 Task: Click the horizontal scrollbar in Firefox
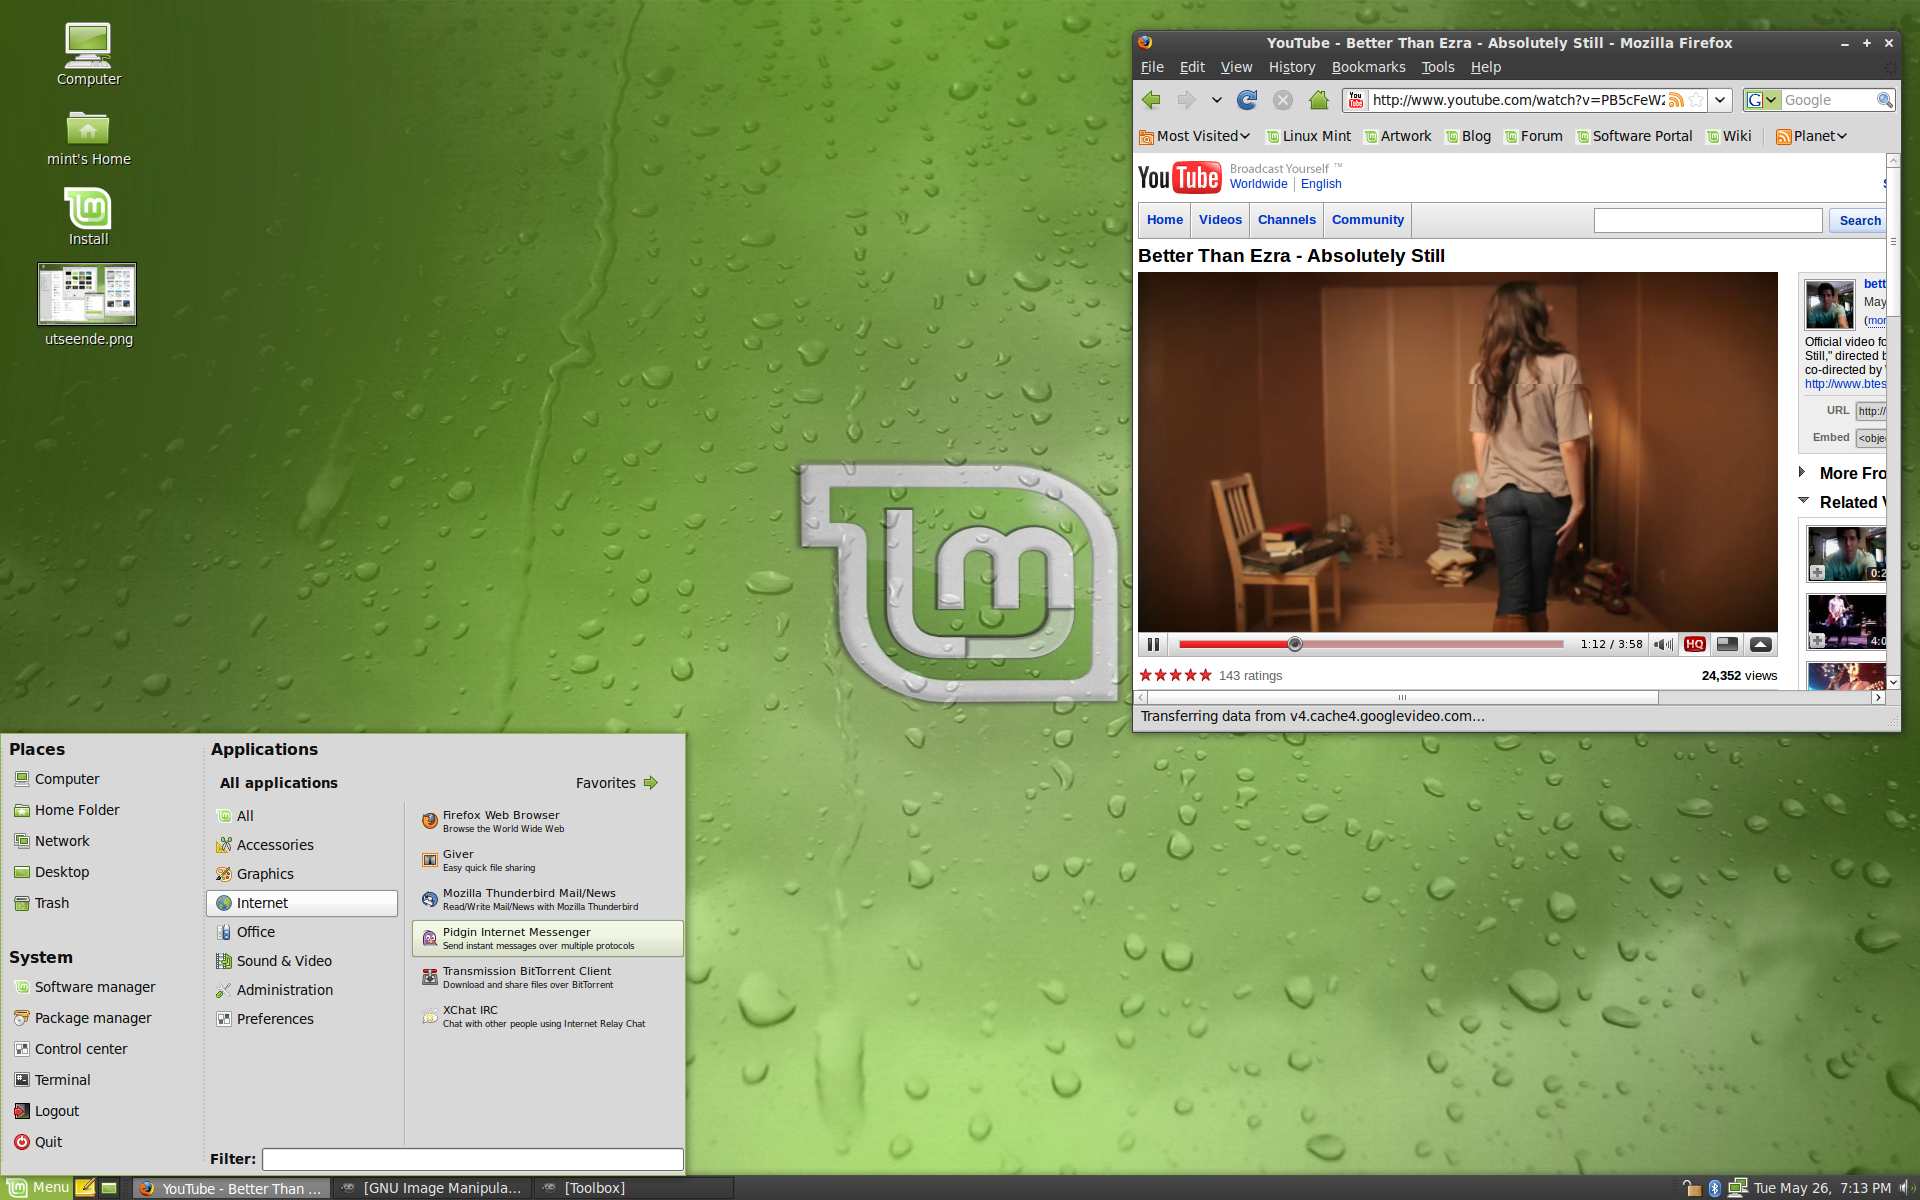click(x=1402, y=697)
